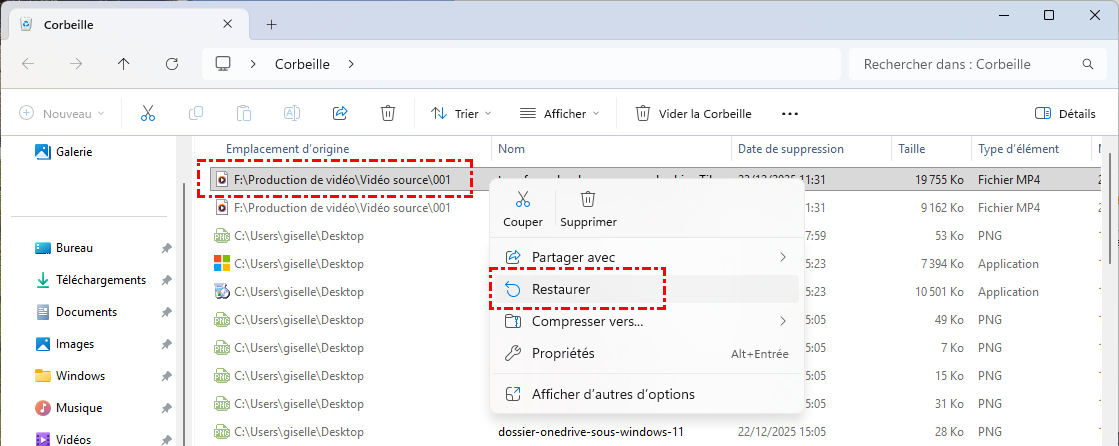
Task: Unpin Téléchargements from quick access
Action: [x=164, y=280]
